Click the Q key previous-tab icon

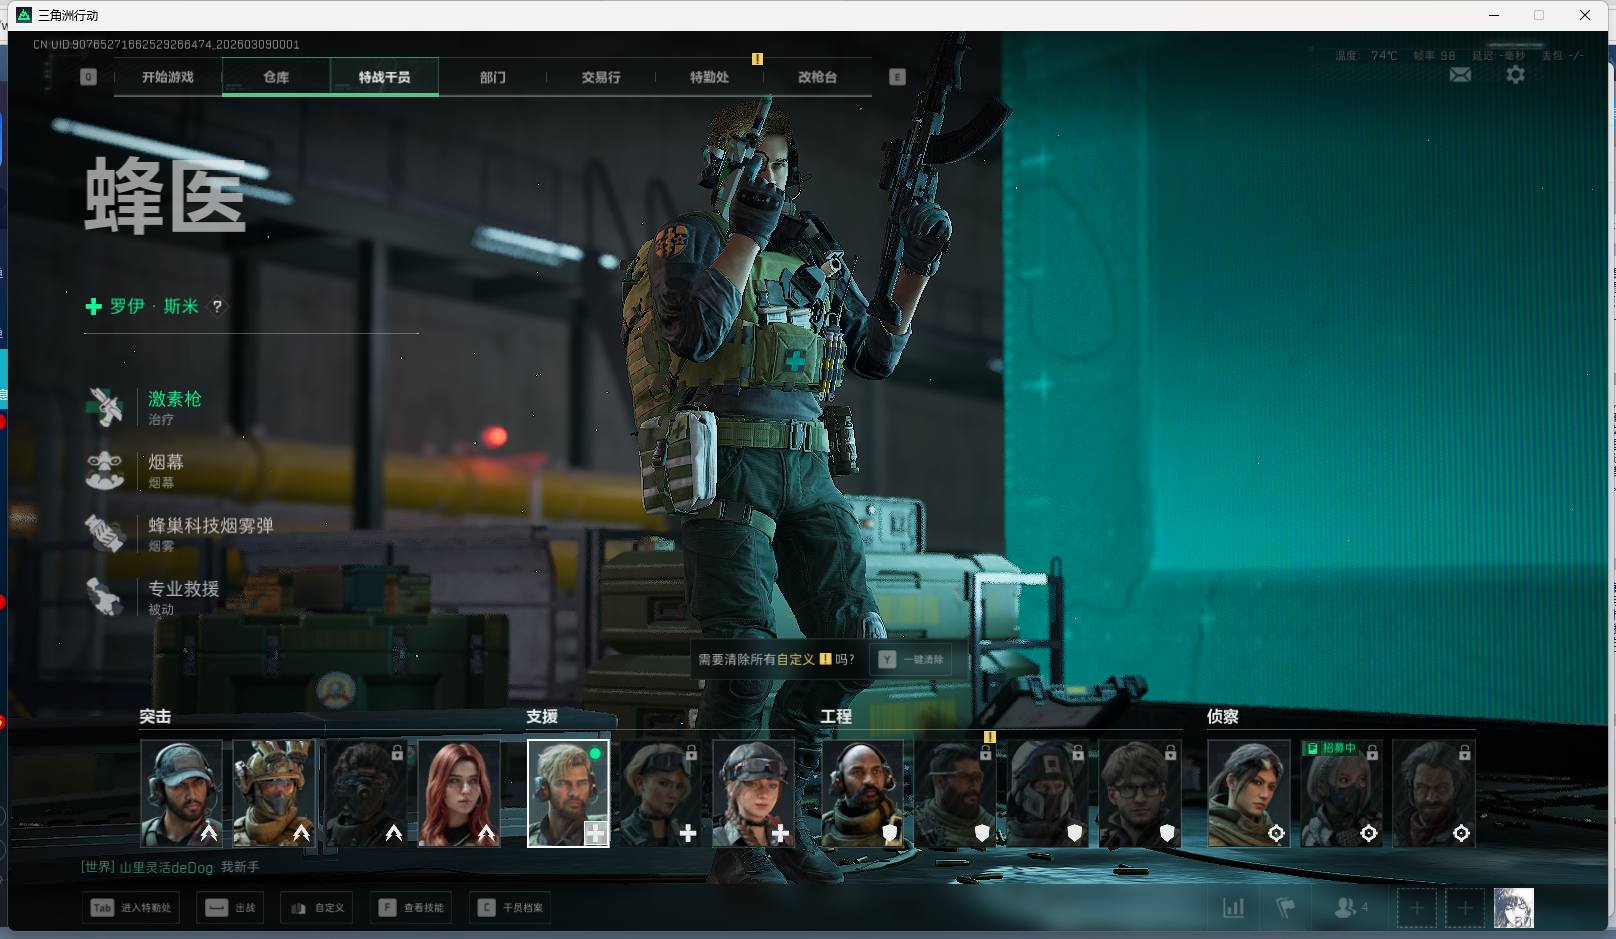tap(88, 77)
